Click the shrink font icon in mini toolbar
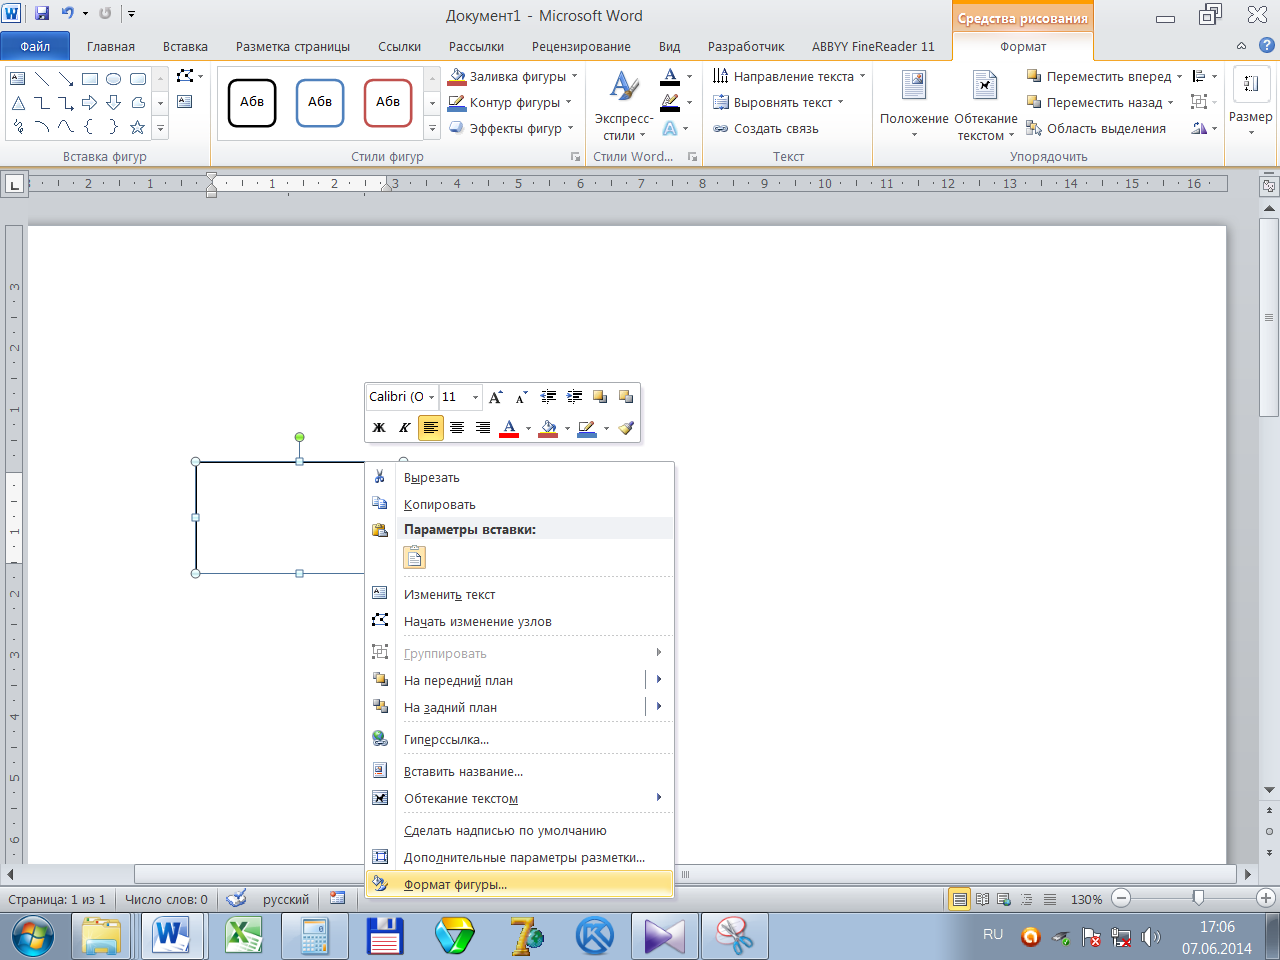This screenshot has width=1280, height=960. coord(521,397)
